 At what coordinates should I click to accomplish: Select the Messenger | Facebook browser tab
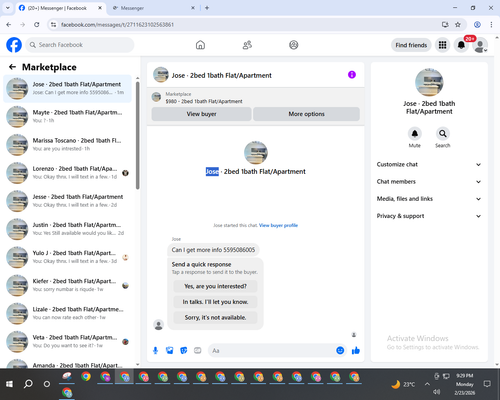pos(60,8)
